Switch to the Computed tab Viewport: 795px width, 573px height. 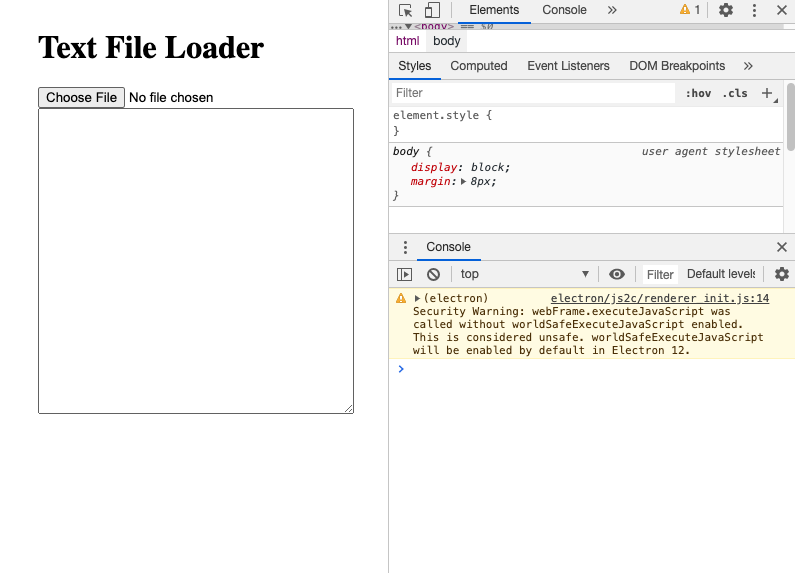pos(479,66)
